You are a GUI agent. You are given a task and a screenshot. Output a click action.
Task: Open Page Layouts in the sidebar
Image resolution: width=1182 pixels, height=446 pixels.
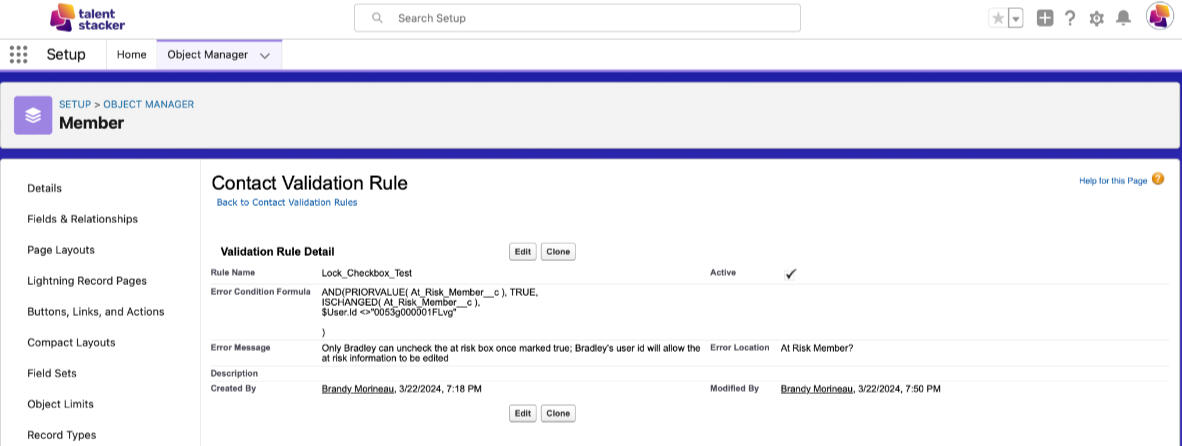(x=62, y=250)
